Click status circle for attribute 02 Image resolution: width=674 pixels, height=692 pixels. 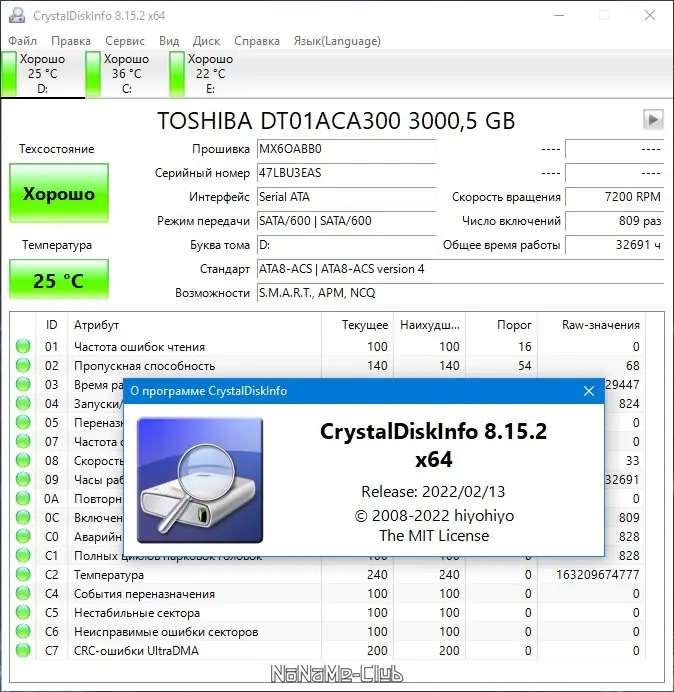23,365
